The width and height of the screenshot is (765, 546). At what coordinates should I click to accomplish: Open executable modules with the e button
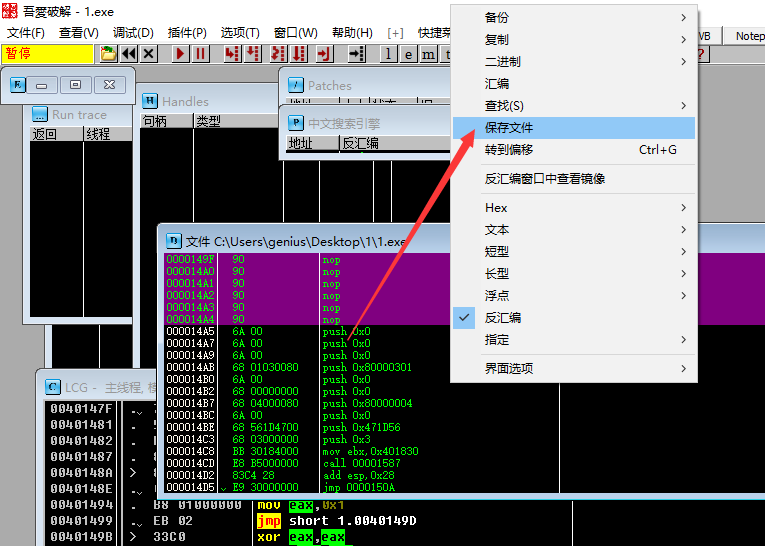(408, 54)
